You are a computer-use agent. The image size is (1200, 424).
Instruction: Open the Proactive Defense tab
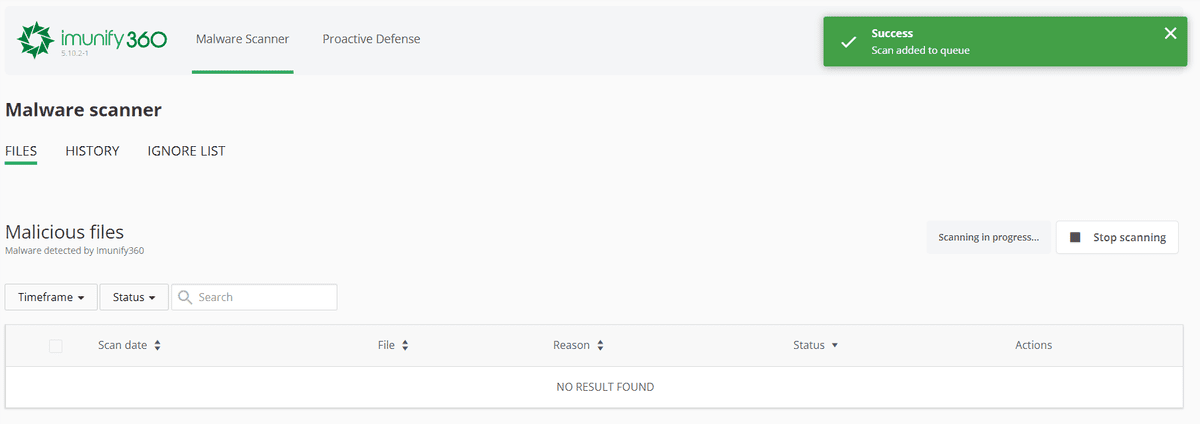pyautogui.click(x=371, y=39)
